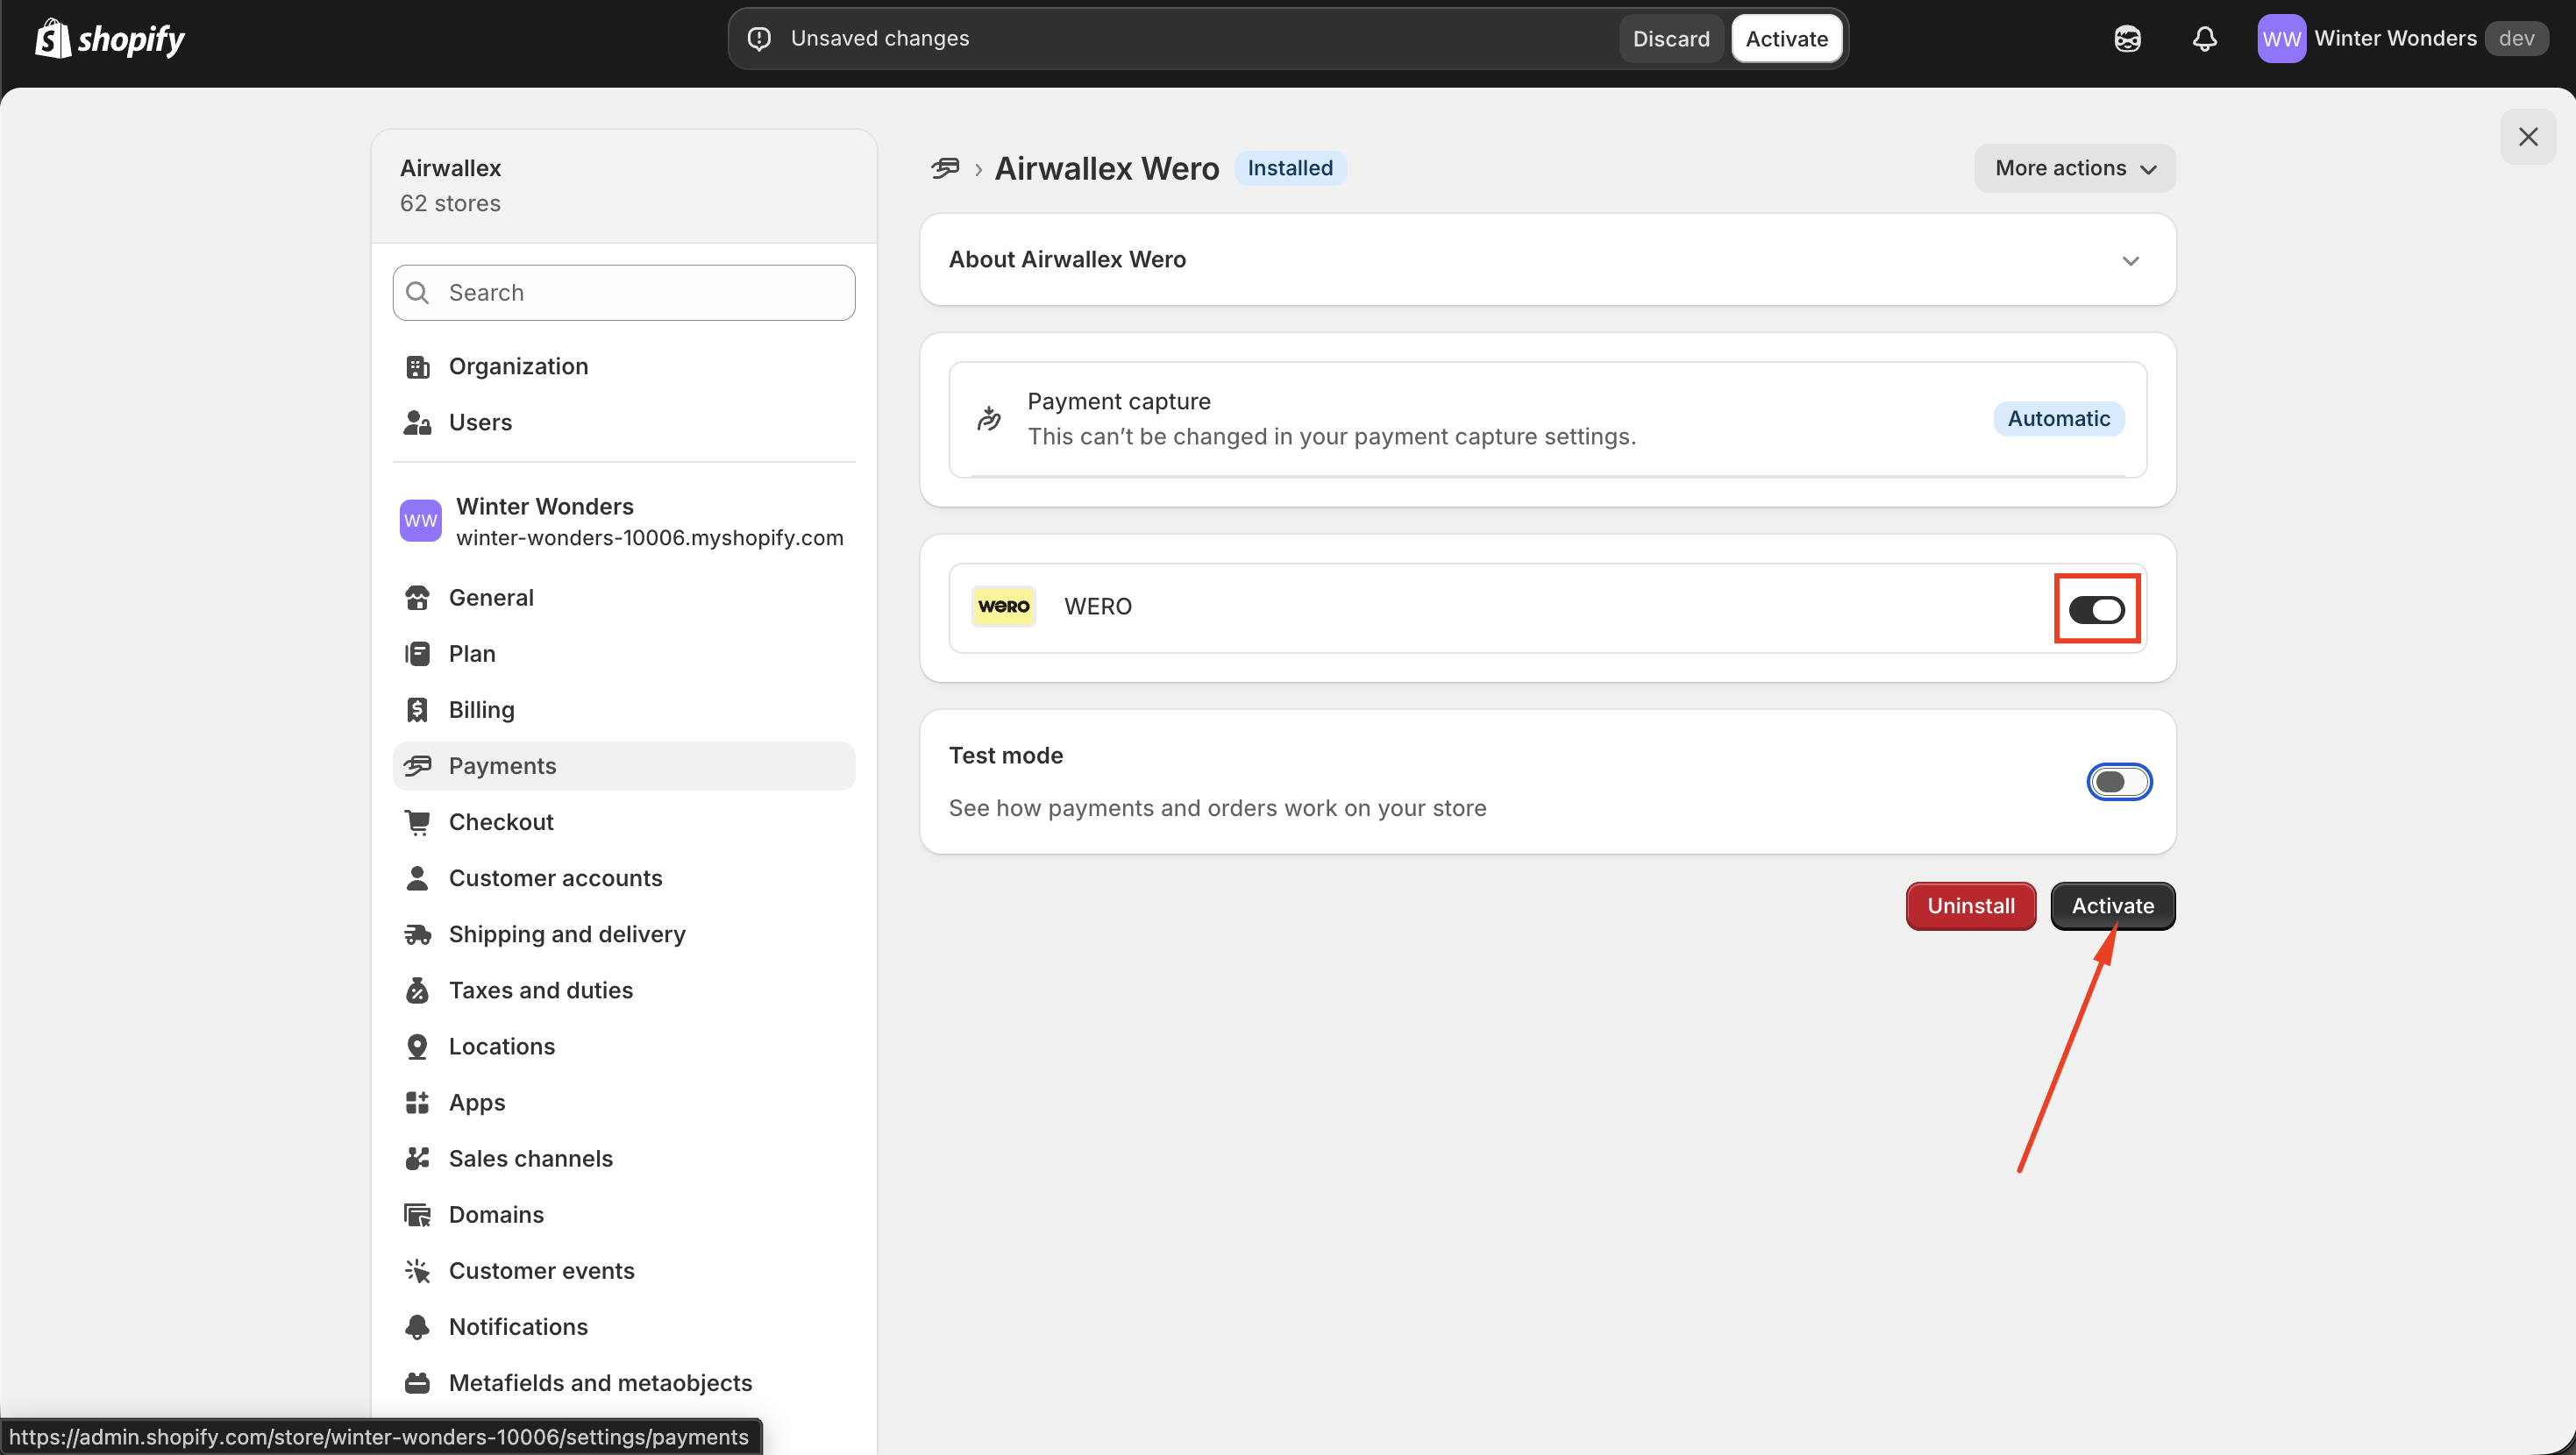The image size is (2576, 1455).
Task: Click the Apps grid icon
Action: [417, 1102]
